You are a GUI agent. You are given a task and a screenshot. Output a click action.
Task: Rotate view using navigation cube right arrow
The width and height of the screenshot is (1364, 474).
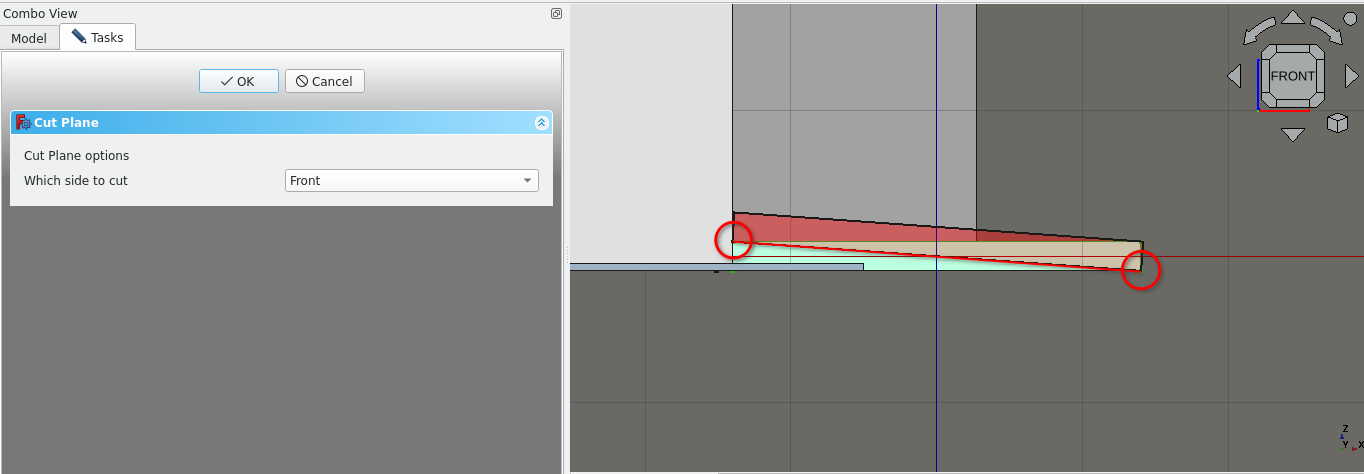(1352, 76)
